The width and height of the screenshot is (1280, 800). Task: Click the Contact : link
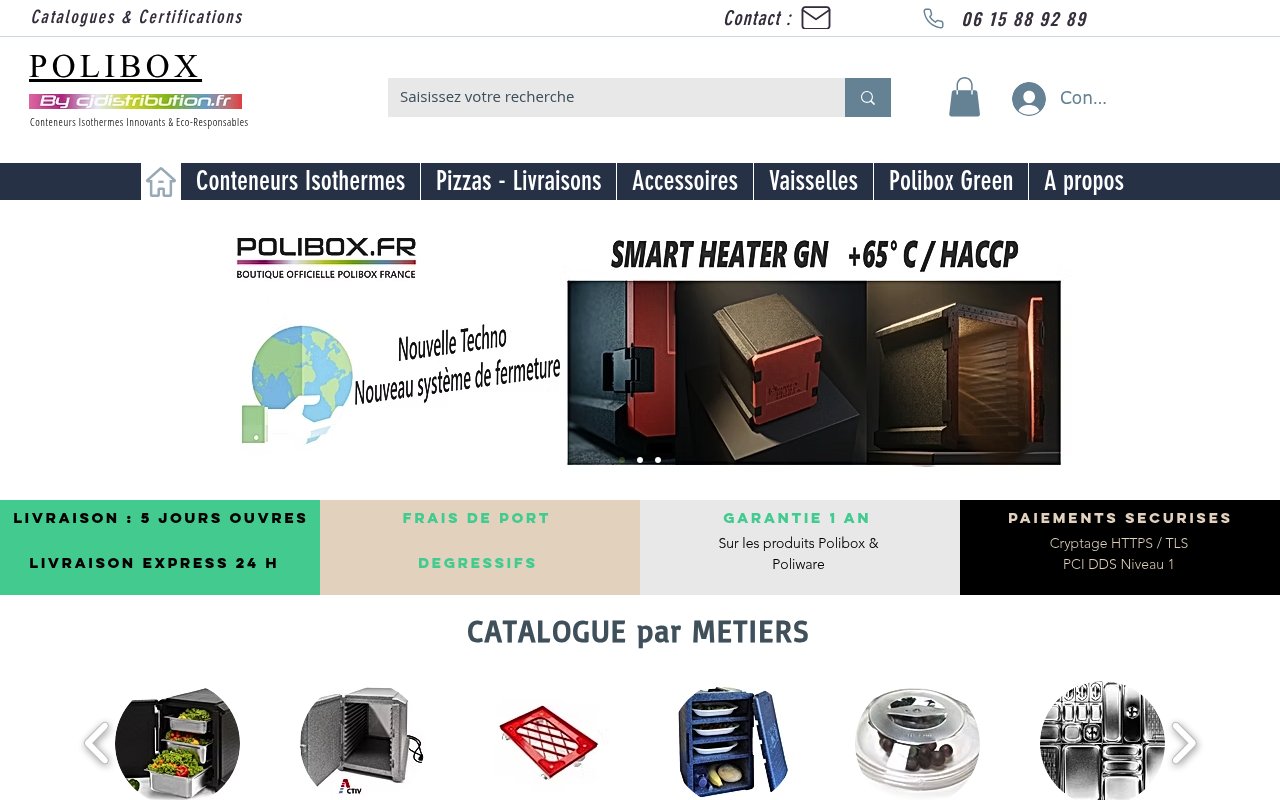[758, 18]
